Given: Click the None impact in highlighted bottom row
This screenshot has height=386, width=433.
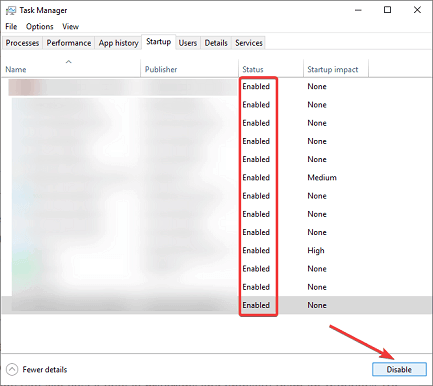Looking at the screenshot, I should (x=317, y=305).
